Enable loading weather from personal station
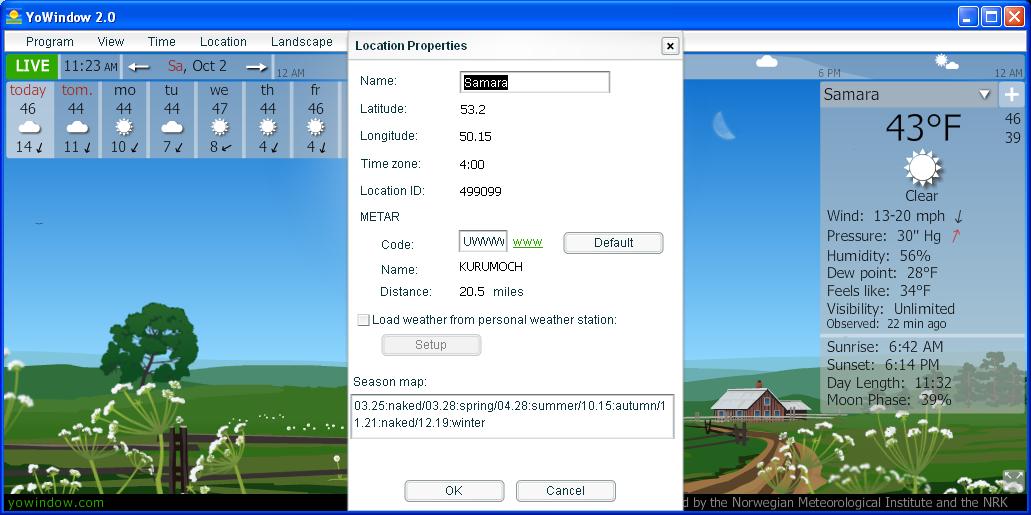Screen dimensions: 1031x515 coord(364,320)
